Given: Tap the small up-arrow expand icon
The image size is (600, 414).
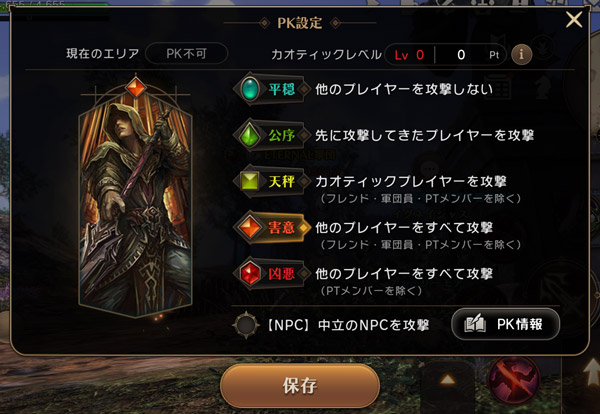Looking at the screenshot, I should click(x=447, y=380).
